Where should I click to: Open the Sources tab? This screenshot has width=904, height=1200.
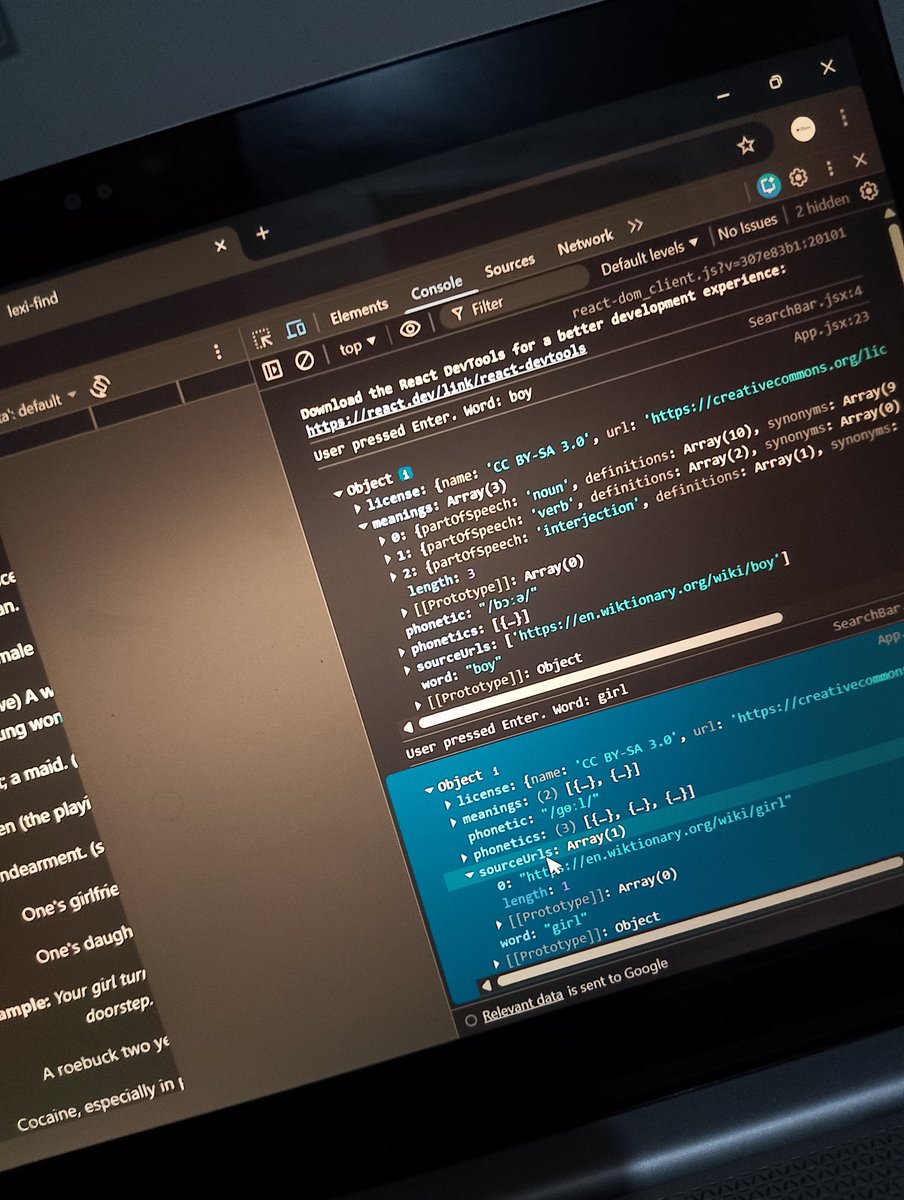510,267
